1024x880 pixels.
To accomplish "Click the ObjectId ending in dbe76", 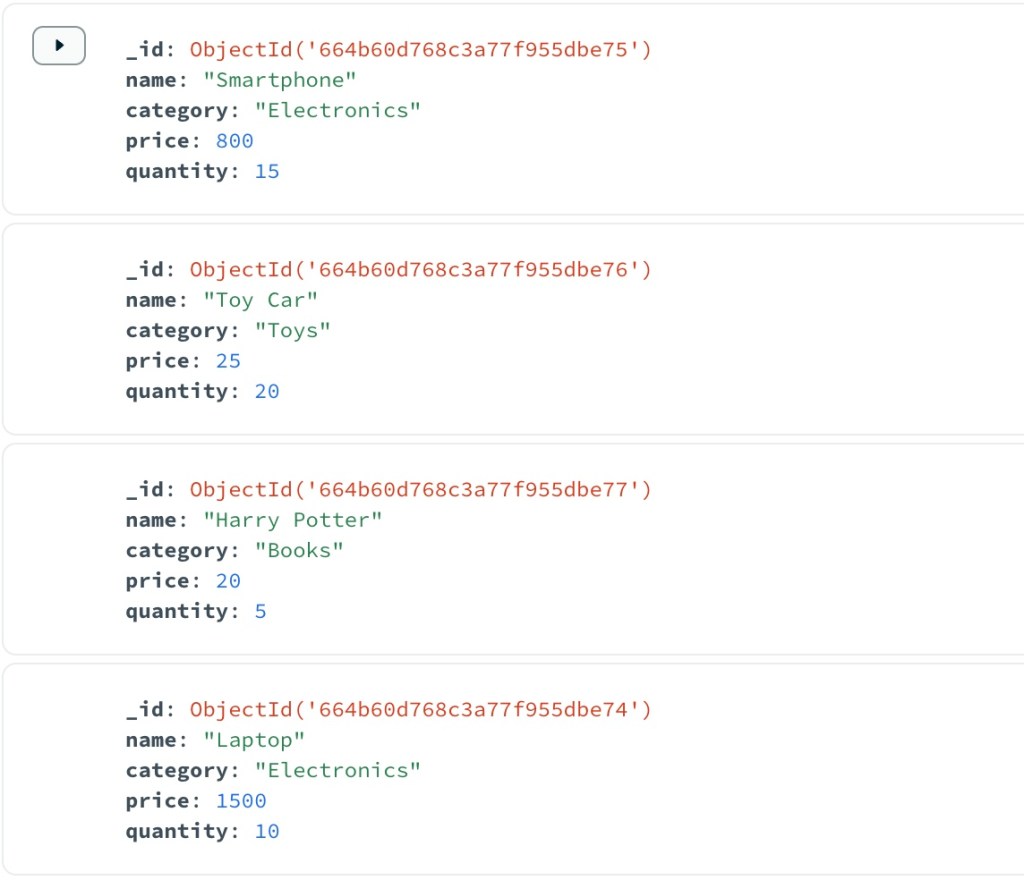I will click(420, 270).
